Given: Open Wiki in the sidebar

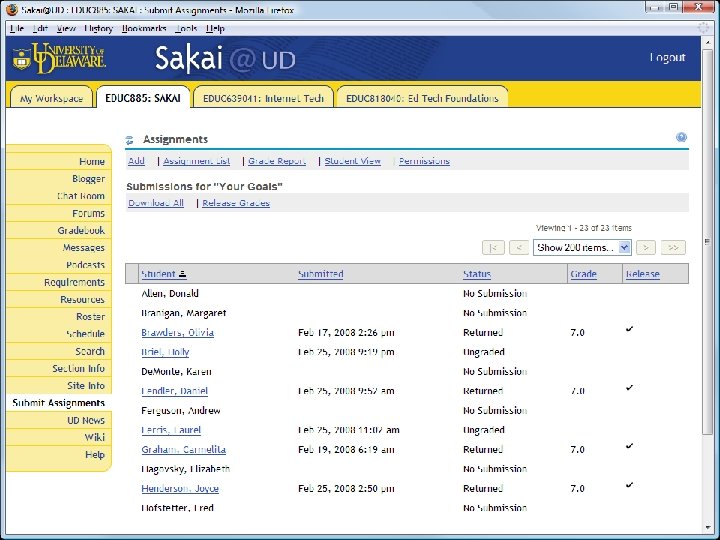Looking at the screenshot, I should coord(95,437).
